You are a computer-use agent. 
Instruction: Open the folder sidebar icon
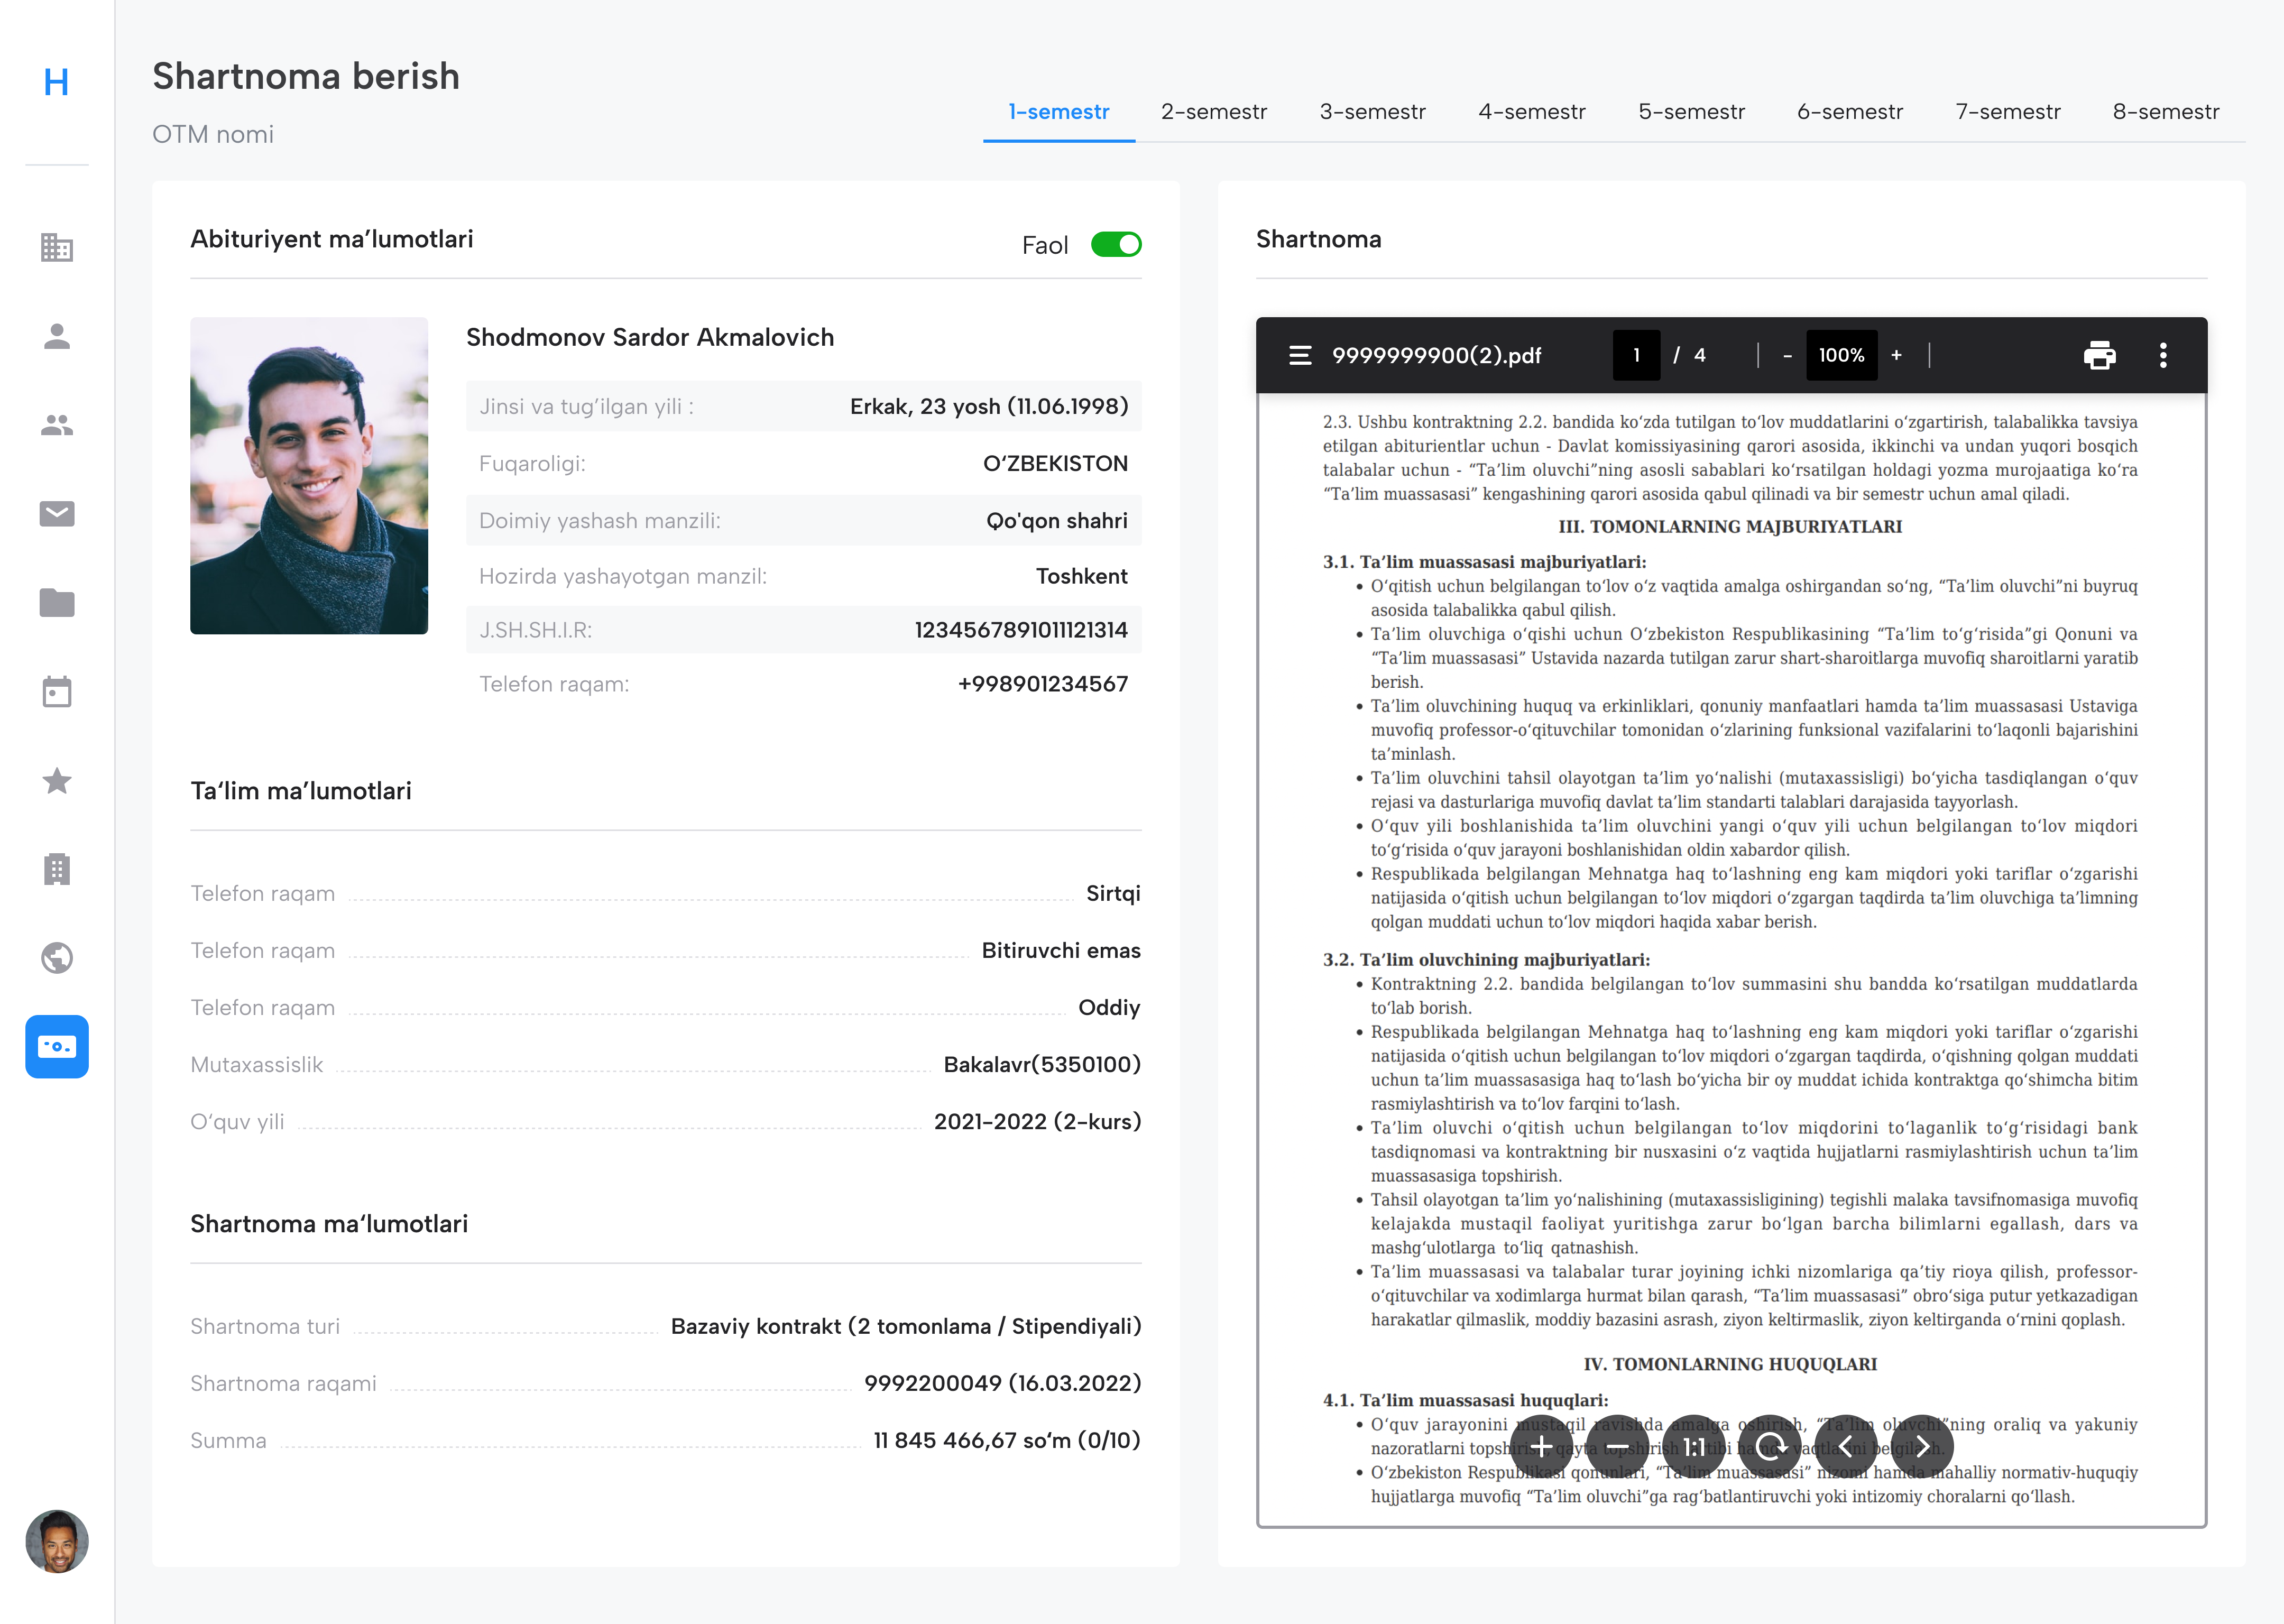[x=57, y=602]
